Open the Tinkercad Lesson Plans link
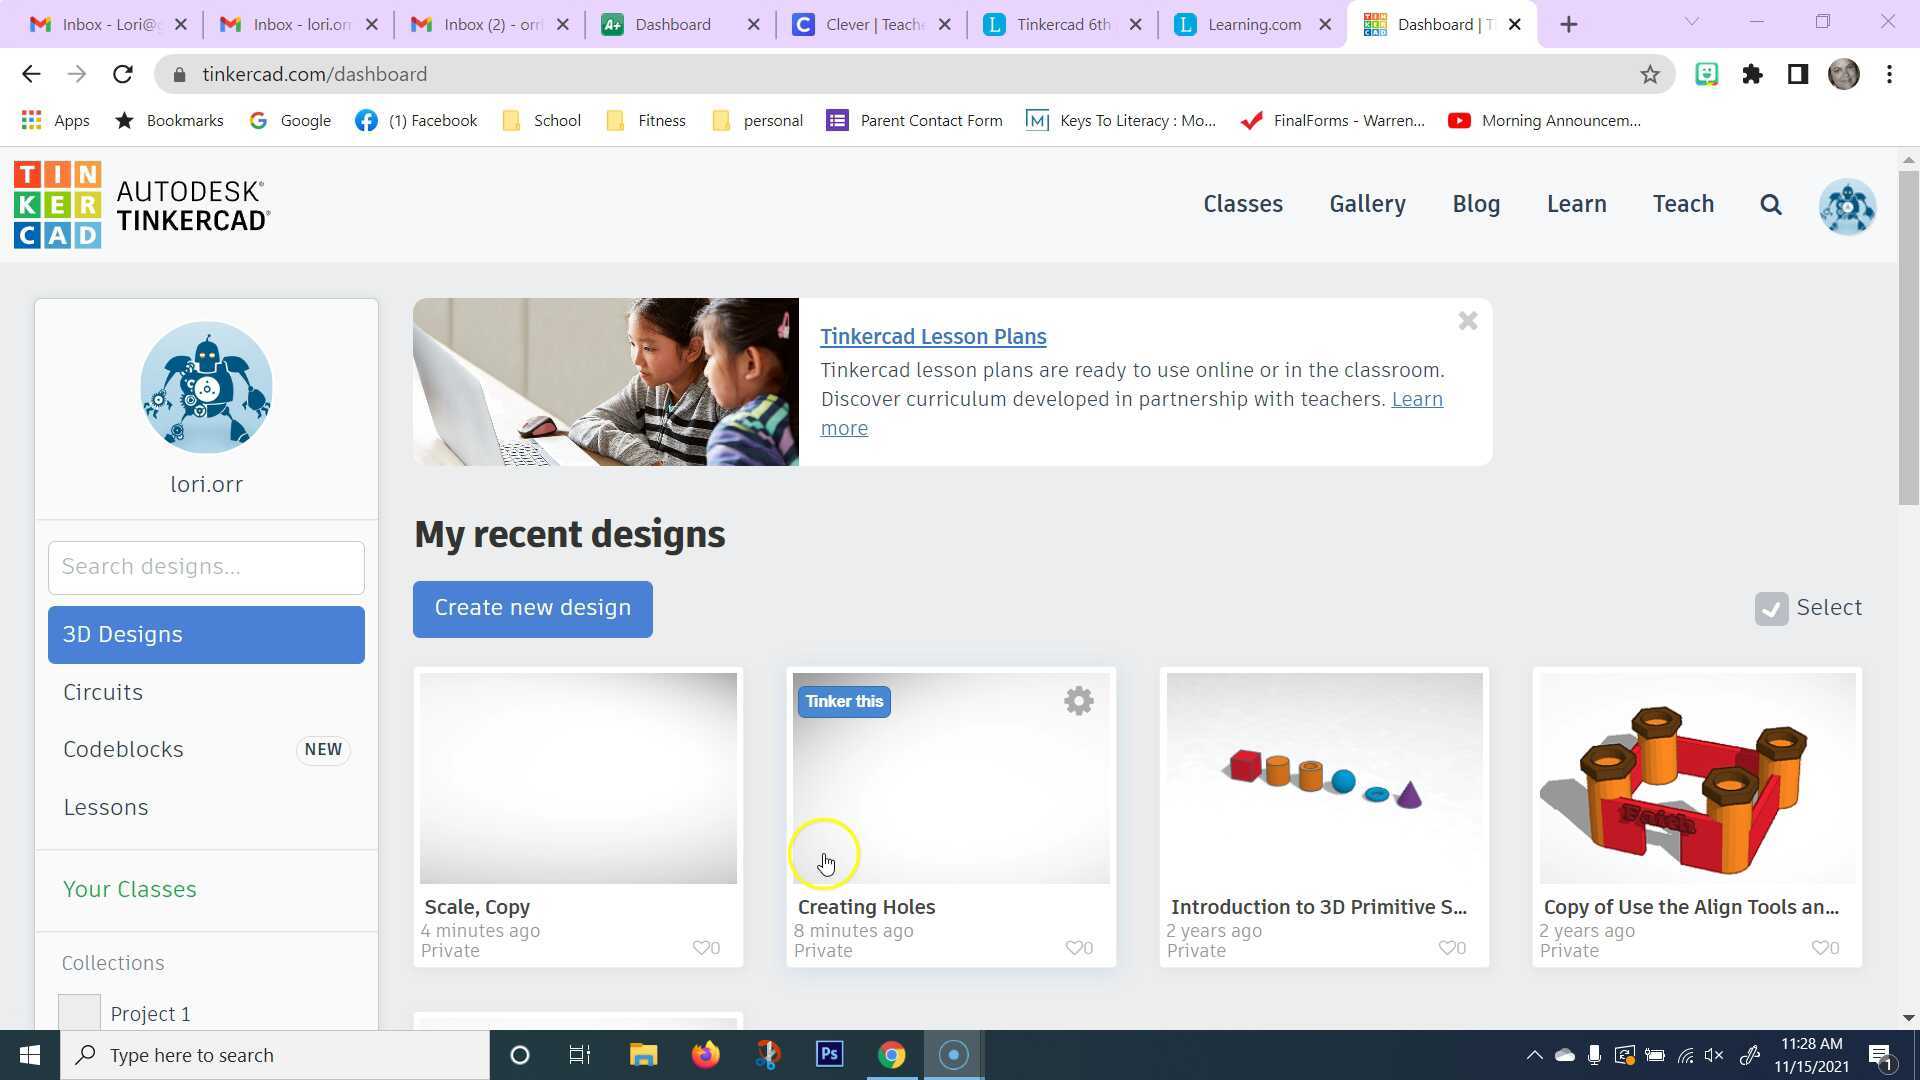1920x1080 pixels. (x=932, y=336)
